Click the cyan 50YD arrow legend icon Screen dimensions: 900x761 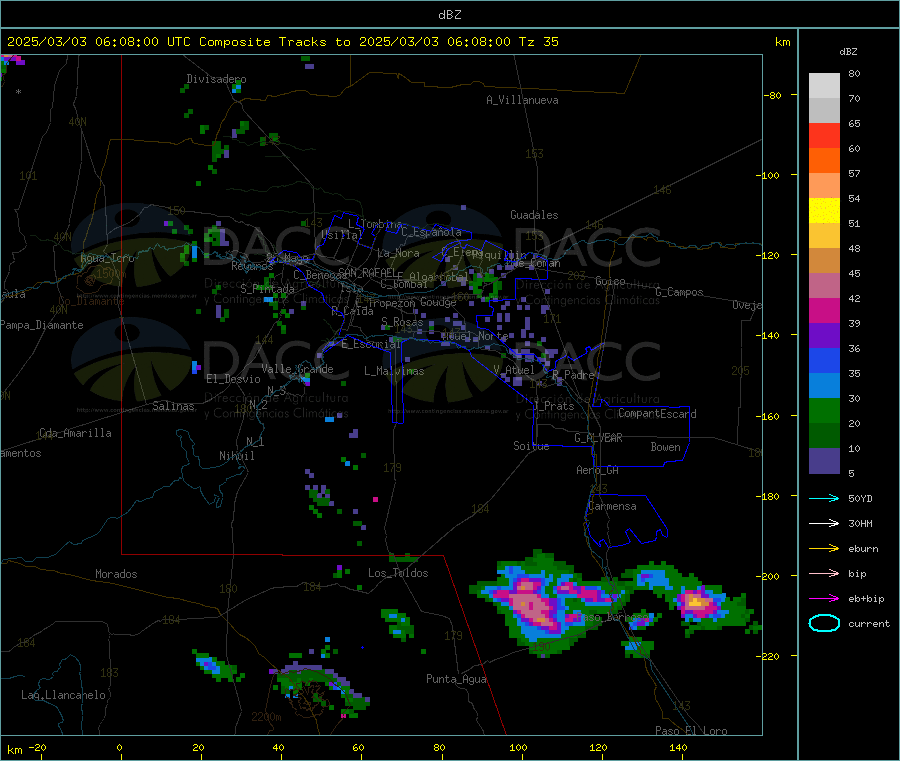[x=824, y=498]
